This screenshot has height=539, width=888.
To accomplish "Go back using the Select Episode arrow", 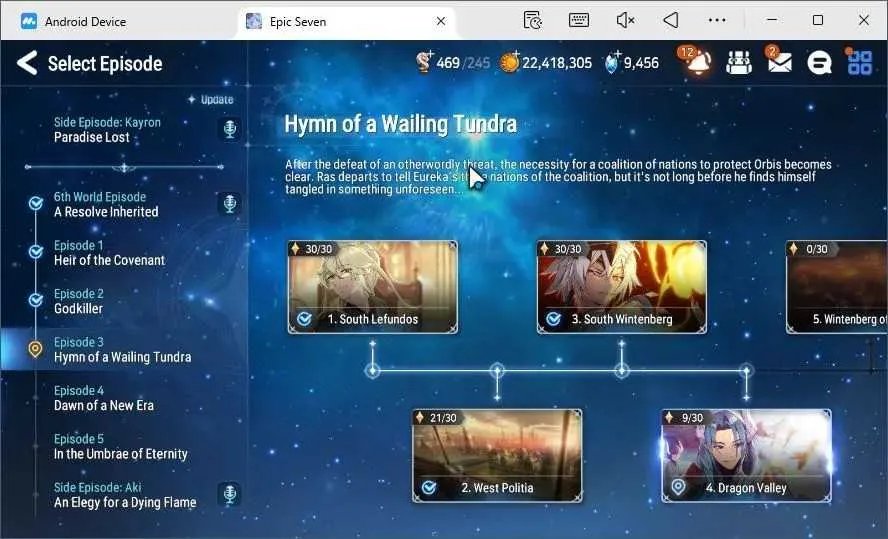I will [x=27, y=63].
